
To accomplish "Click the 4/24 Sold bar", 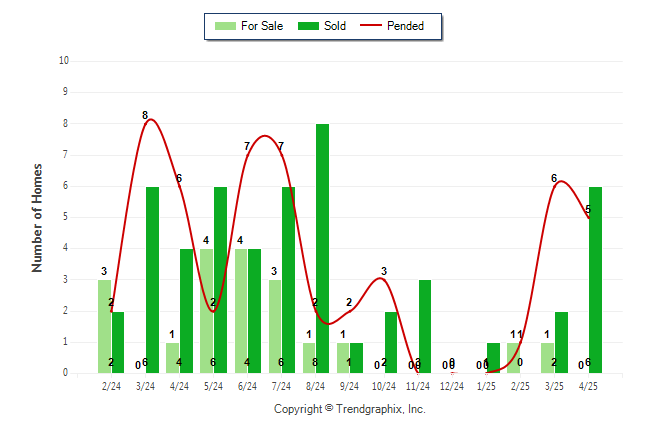I will [x=186, y=311].
